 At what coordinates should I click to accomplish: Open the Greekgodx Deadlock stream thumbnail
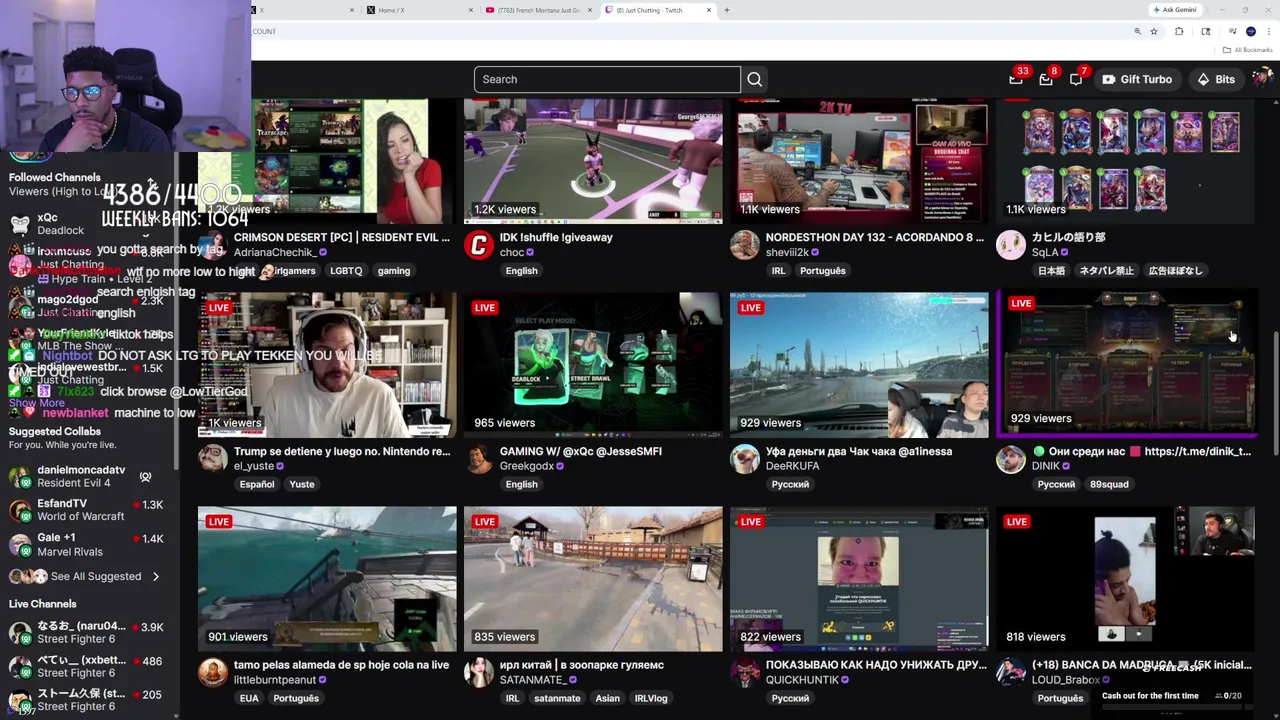(x=593, y=365)
